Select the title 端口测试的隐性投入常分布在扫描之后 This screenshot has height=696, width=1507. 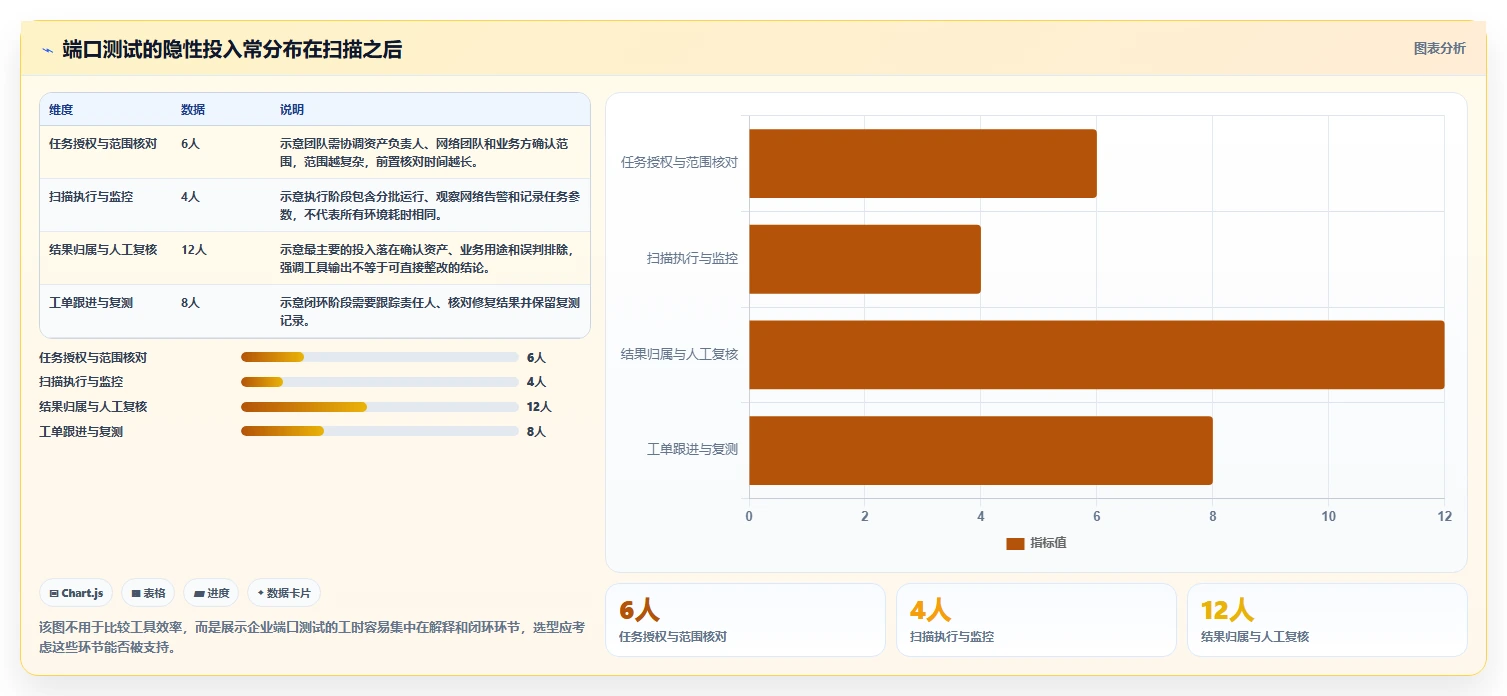point(232,50)
